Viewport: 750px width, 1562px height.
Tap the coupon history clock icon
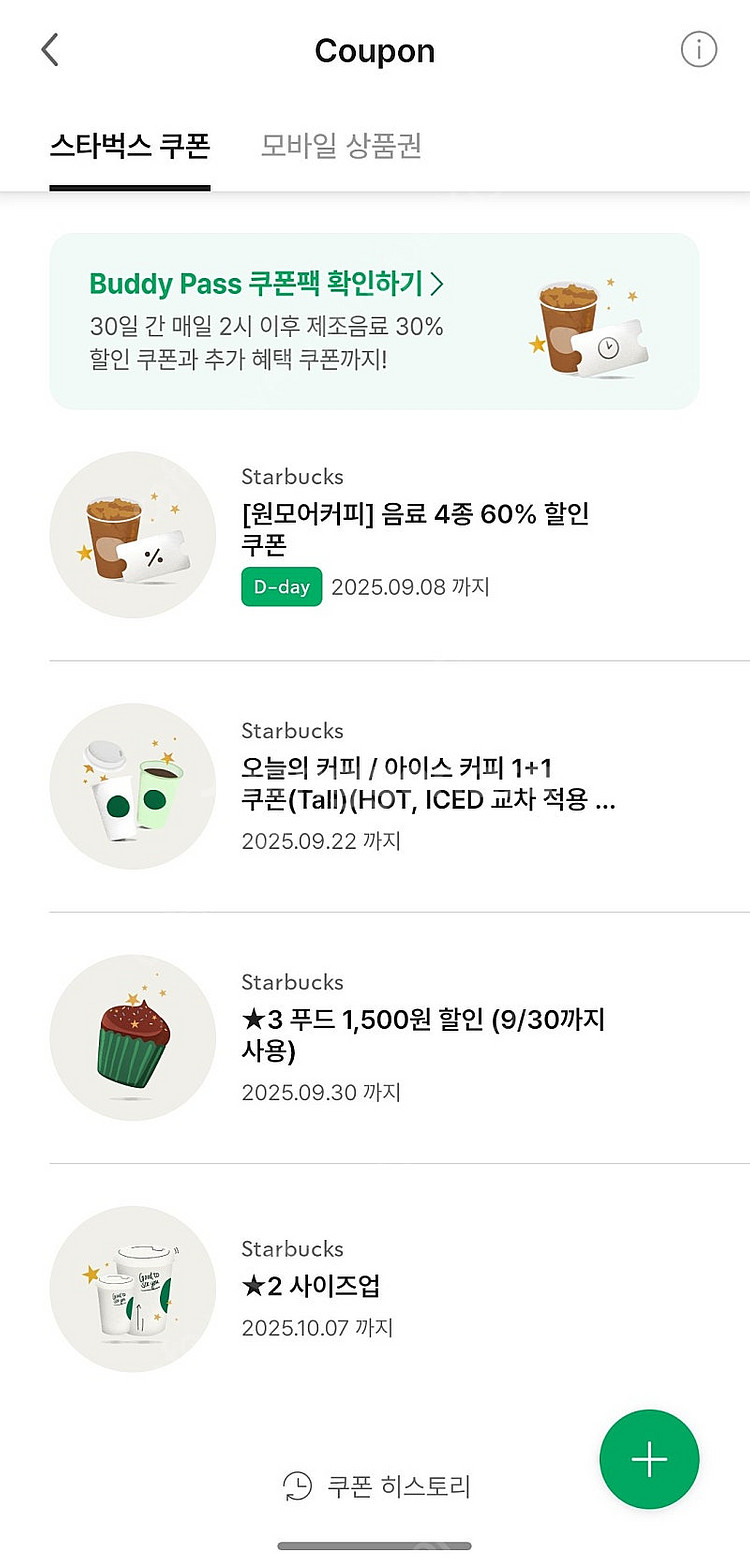[x=297, y=1486]
